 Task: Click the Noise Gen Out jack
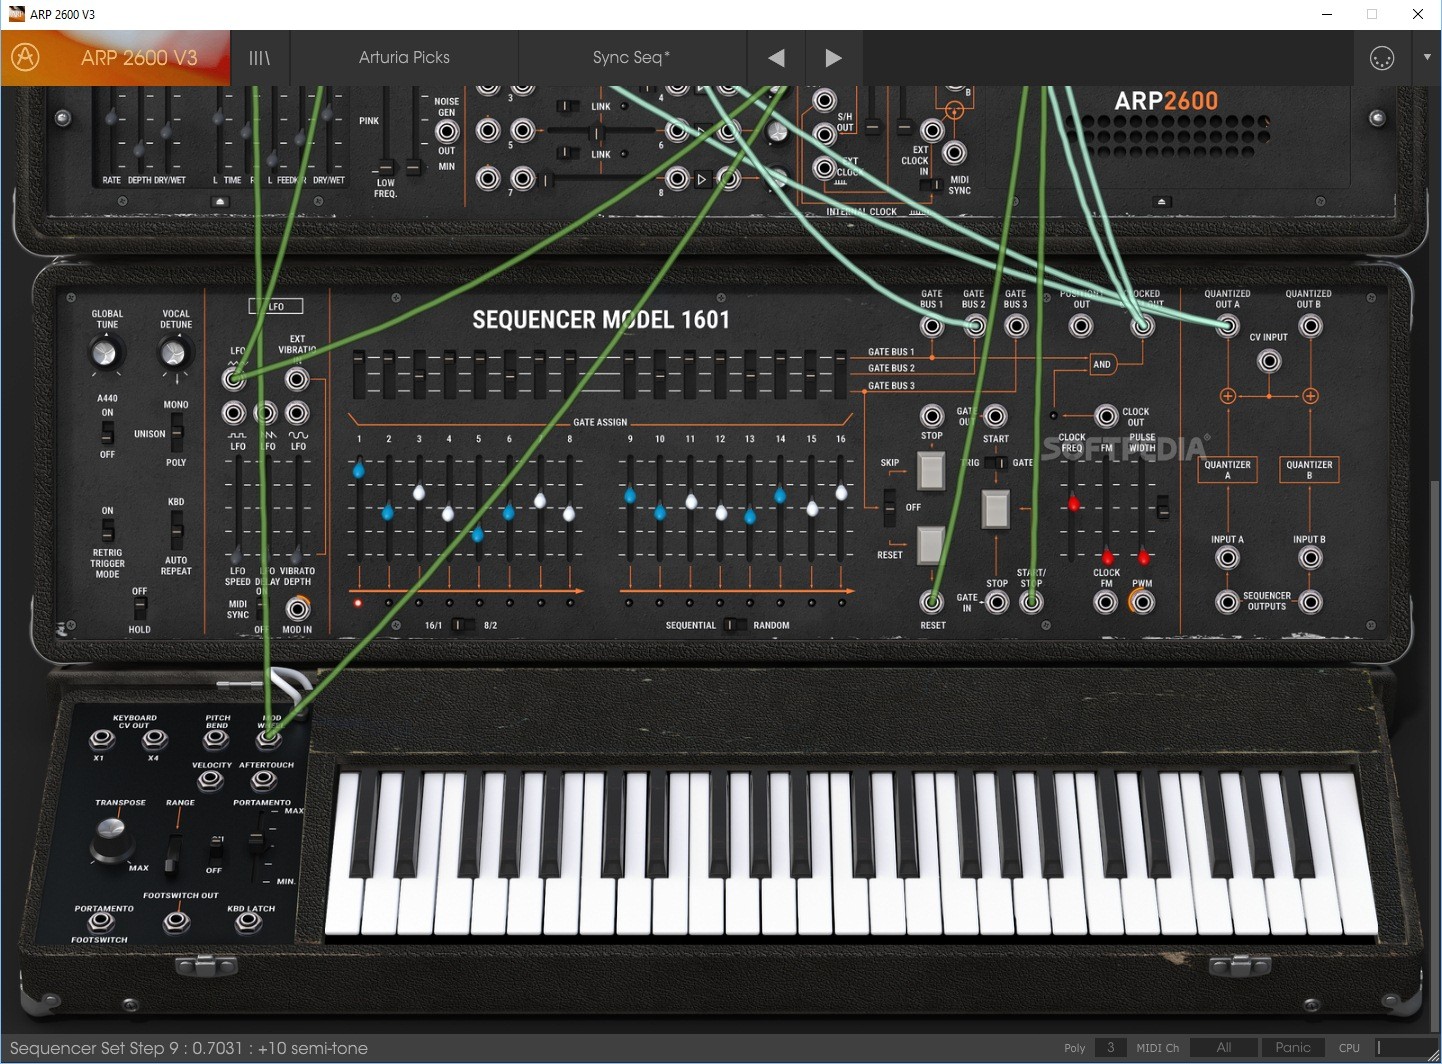(x=447, y=131)
